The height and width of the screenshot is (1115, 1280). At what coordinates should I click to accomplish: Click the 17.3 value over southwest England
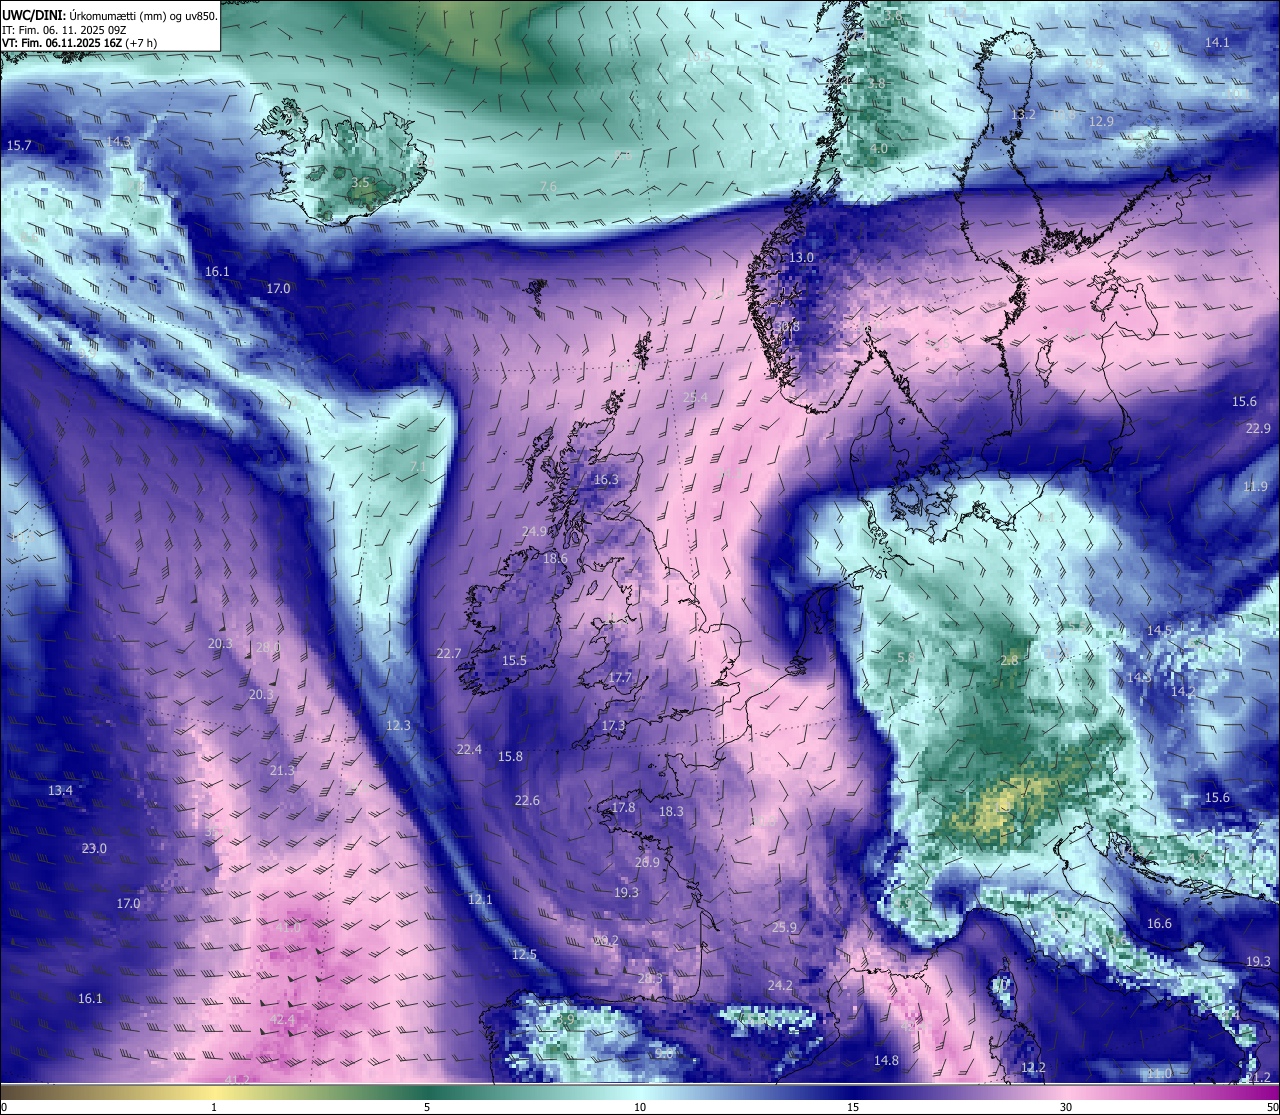pyautogui.click(x=613, y=725)
